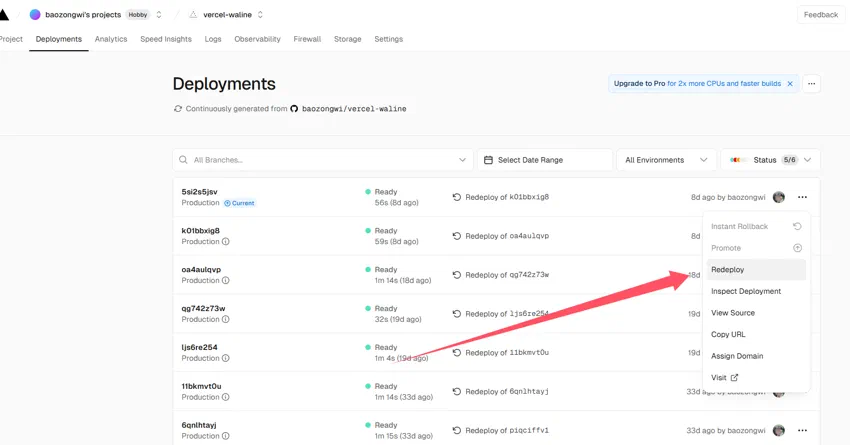Click redeploy icon beside Redeploy of k01bbxig8
Screen dimensions: 850x445
point(456,197)
